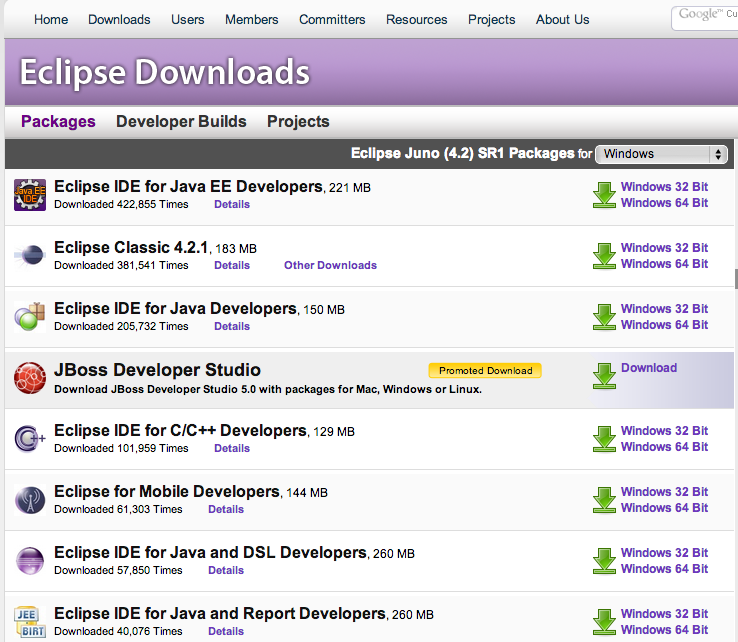Click green download arrow for Report Developers

click(x=604, y=622)
